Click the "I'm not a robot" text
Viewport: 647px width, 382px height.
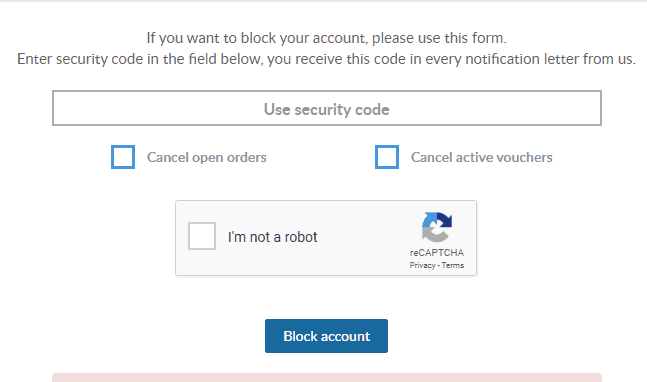coord(272,237)
